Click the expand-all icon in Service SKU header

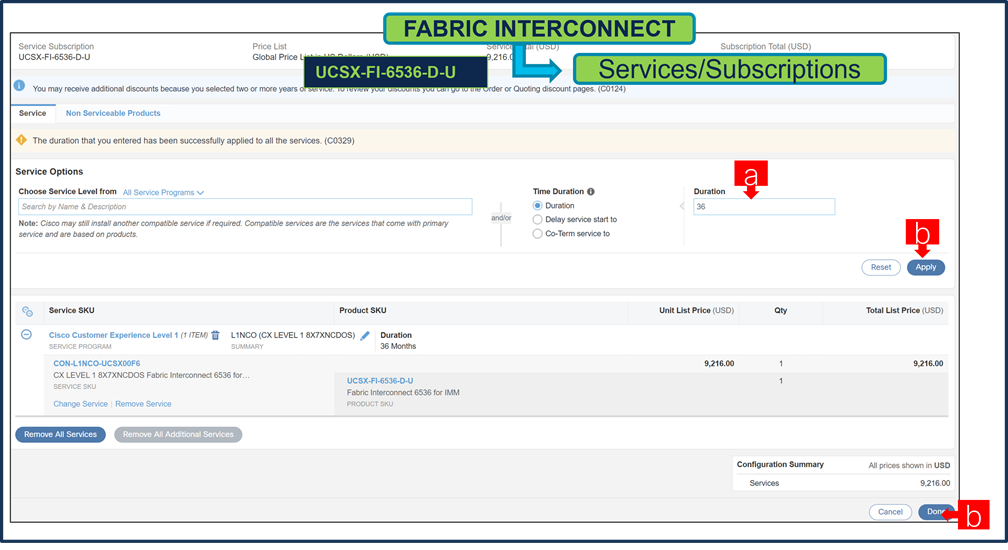tap(27, 311)
